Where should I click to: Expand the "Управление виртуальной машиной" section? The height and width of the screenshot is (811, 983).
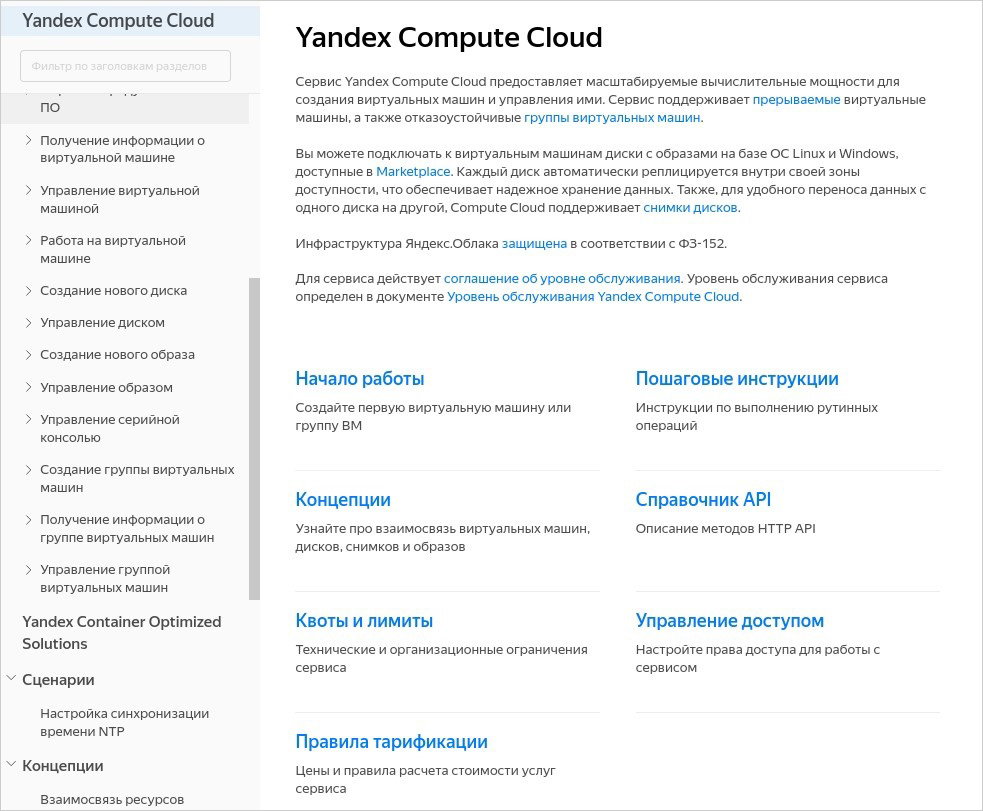(x=119, y=199)
